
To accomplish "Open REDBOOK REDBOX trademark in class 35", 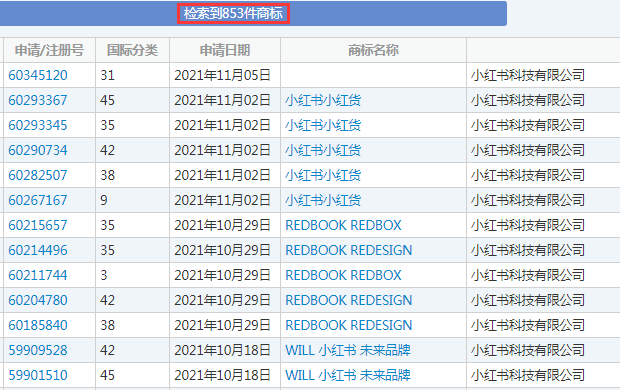I will (x=343, y=225).
